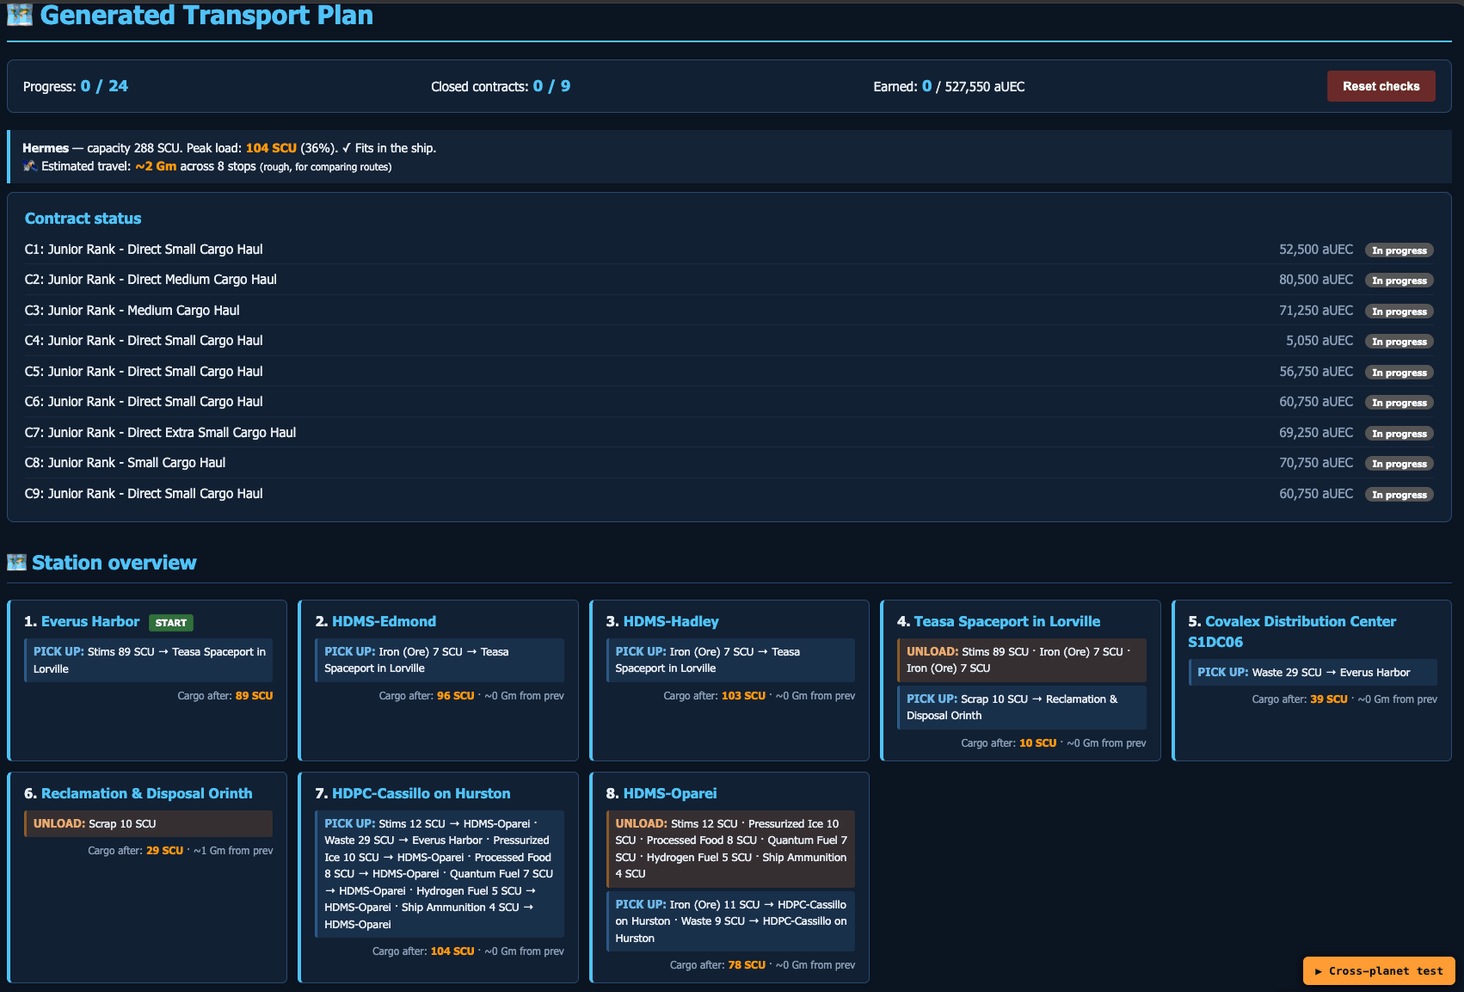Image resolution: width=1464 pixels, height=992 pixels.
Task: Click the Earned 0 / 527,550 aUEC value
Action: 949,87
